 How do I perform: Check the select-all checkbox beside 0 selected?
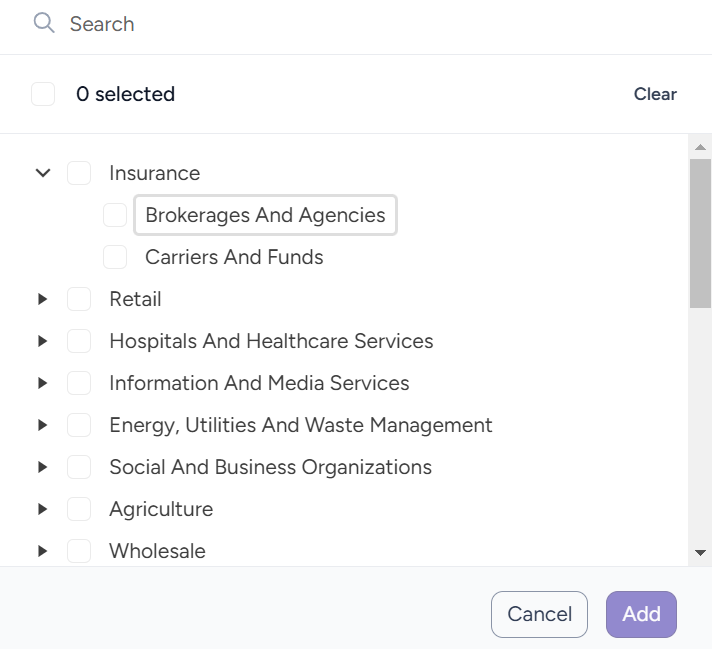tap(43, 94)
